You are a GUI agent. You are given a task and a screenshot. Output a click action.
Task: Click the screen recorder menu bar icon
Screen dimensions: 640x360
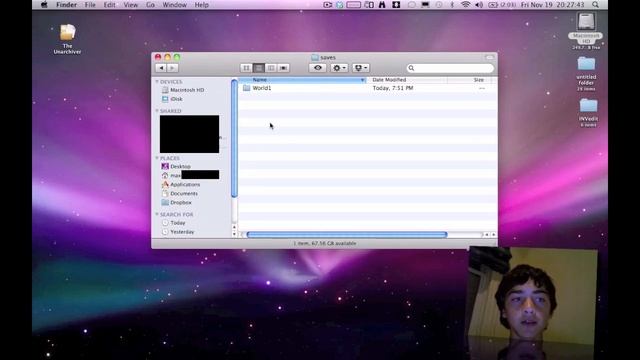point(327,5)
